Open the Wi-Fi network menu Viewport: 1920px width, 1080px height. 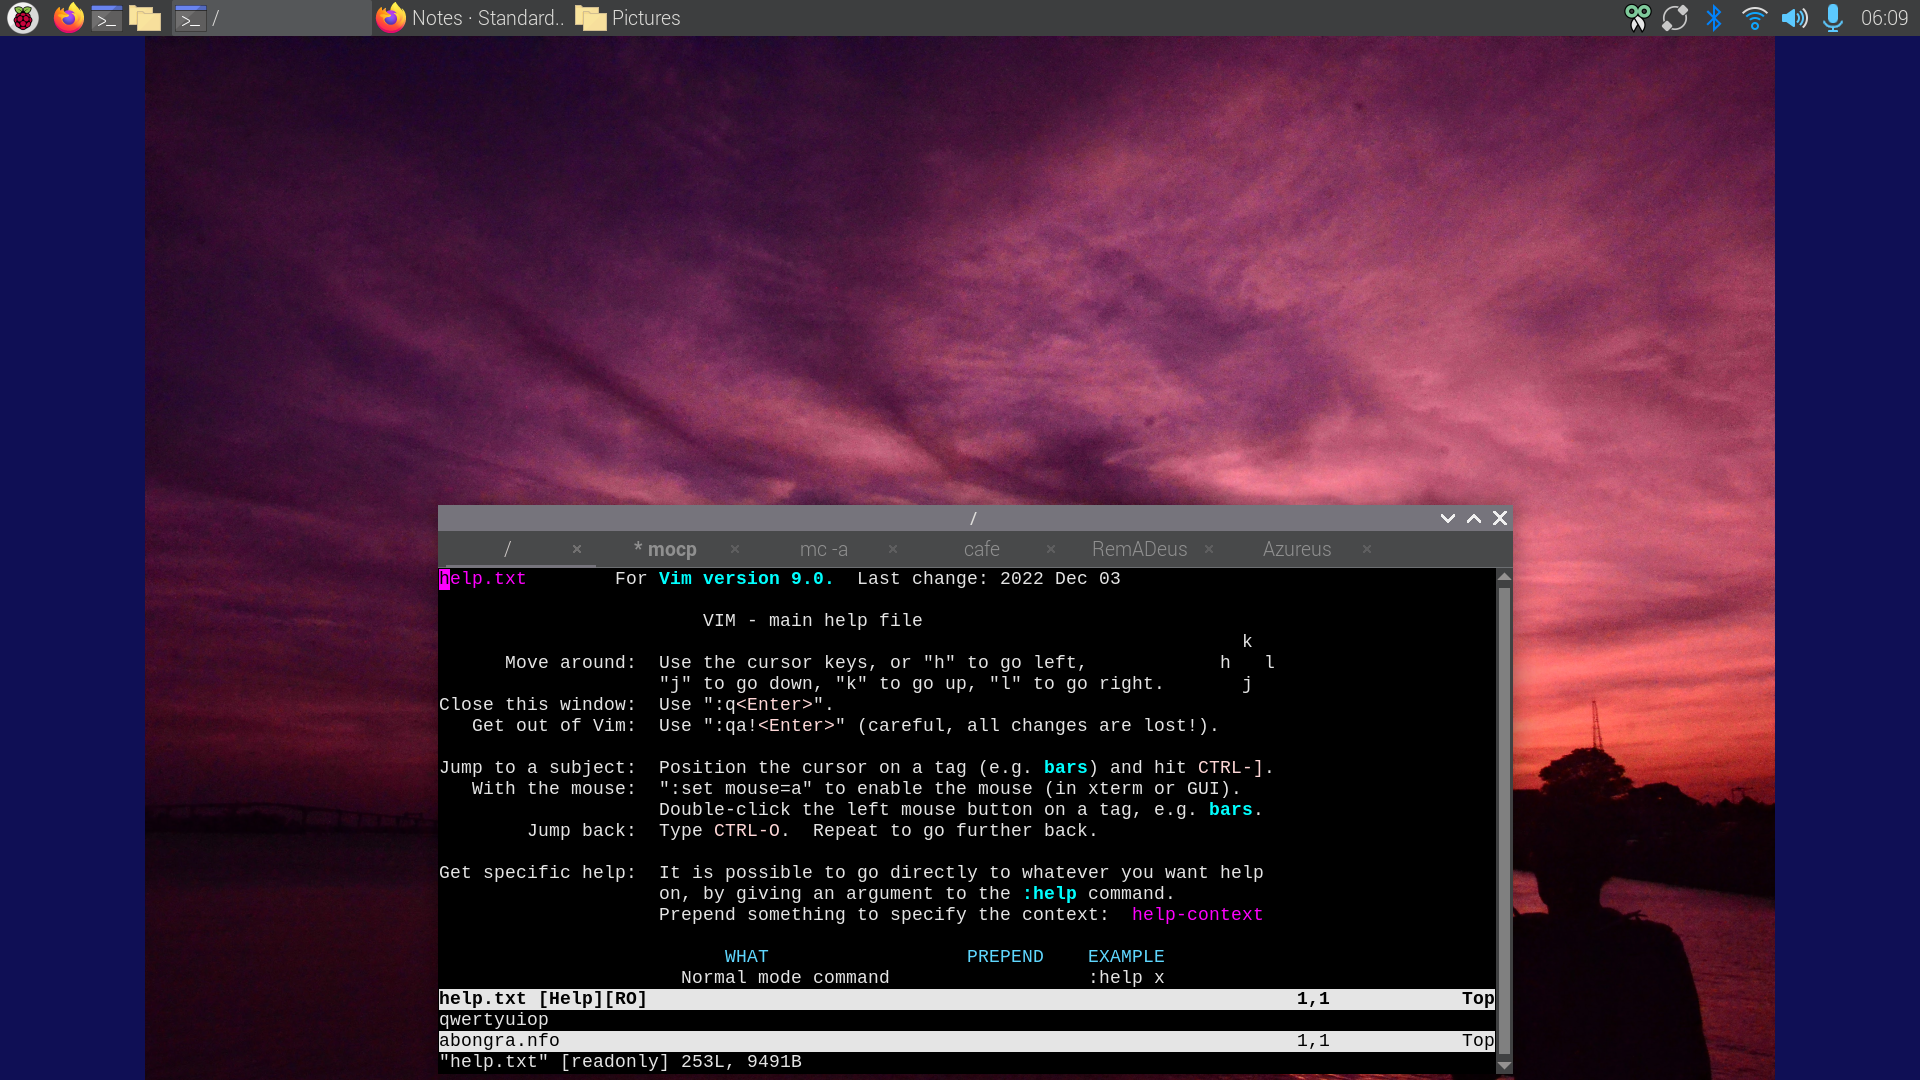click(x=1754, y=18)
